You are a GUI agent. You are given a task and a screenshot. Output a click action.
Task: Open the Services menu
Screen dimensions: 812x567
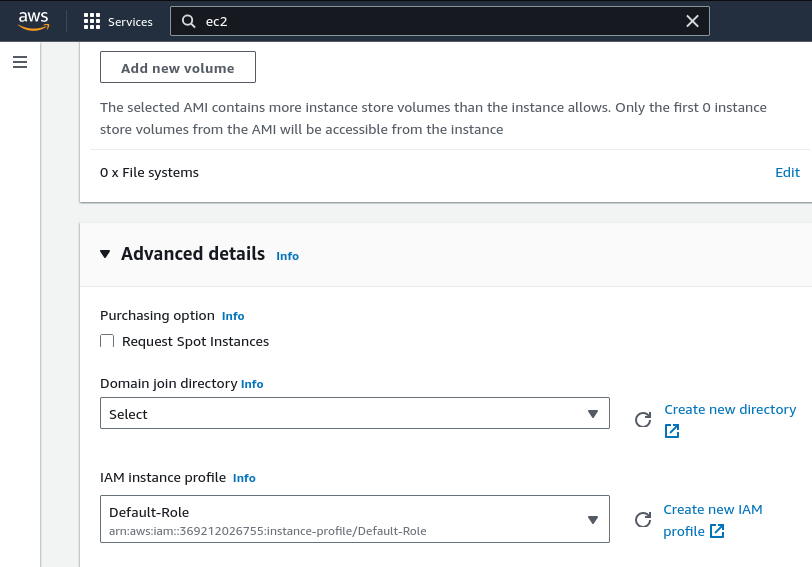(130, 22)
